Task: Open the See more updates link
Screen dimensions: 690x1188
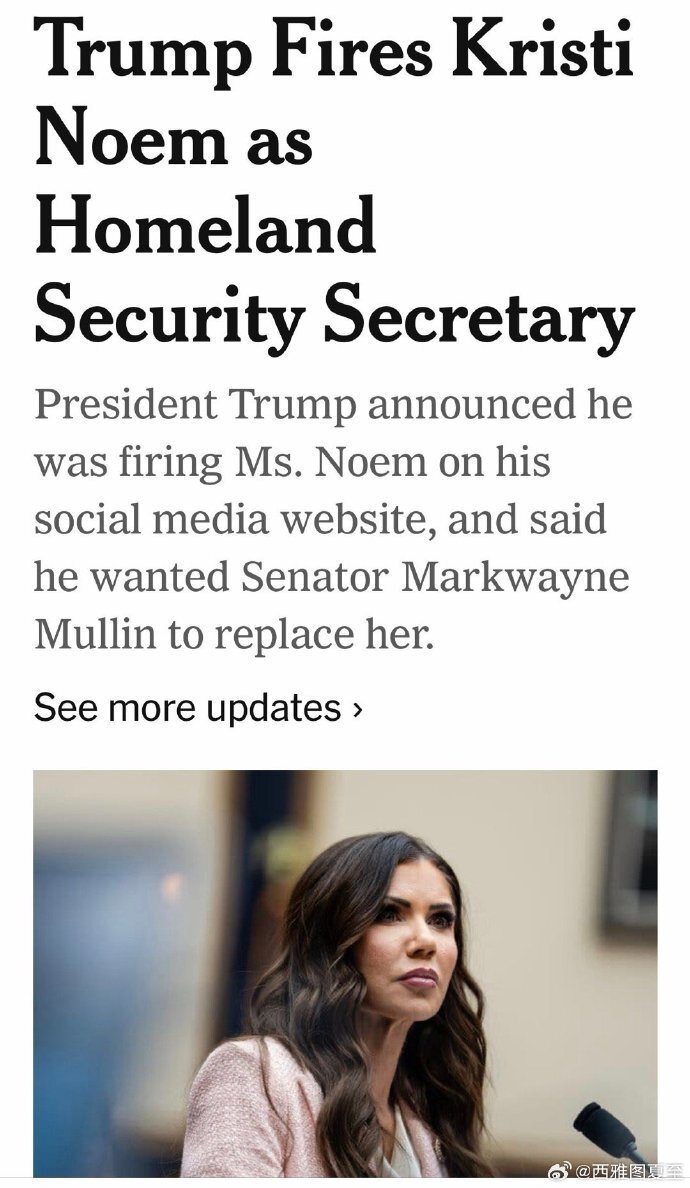Action: point(188,708)
